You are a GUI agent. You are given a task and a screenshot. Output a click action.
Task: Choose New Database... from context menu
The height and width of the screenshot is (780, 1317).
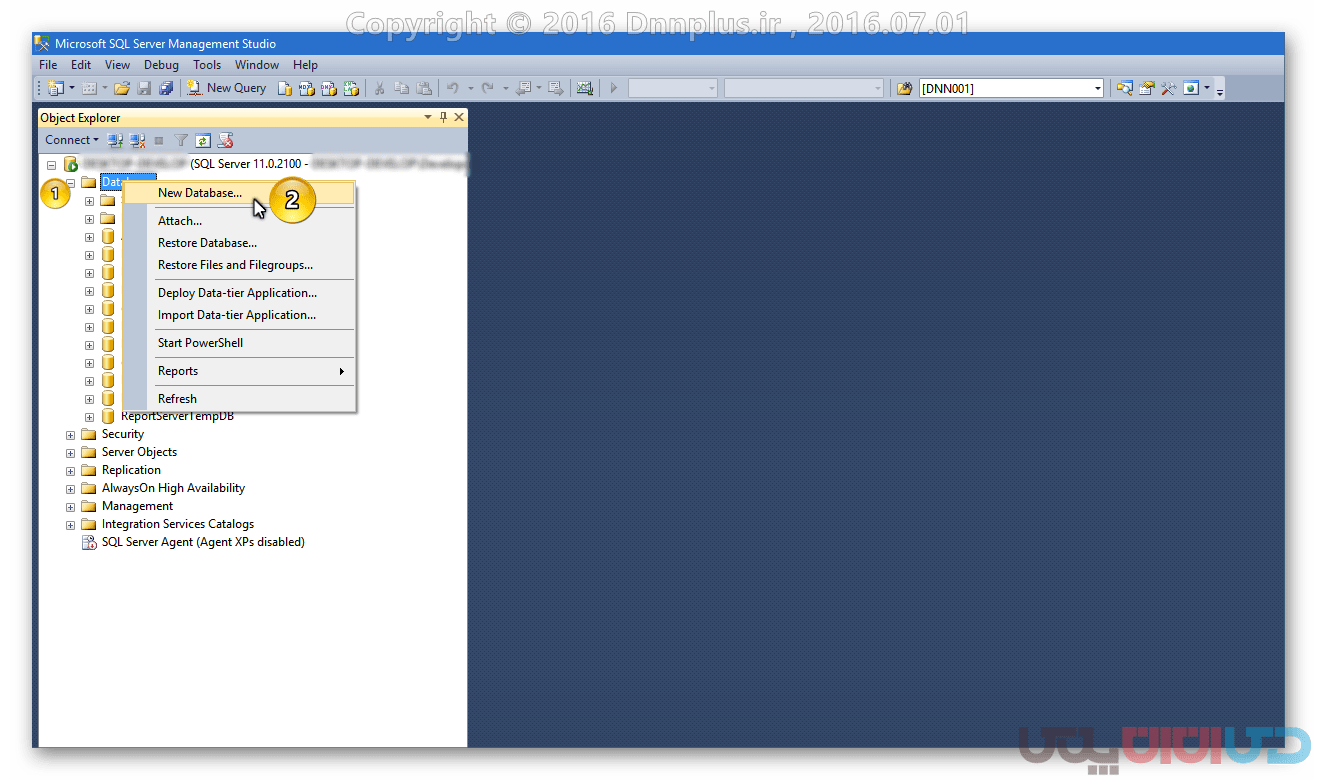(x=200, y=193)
